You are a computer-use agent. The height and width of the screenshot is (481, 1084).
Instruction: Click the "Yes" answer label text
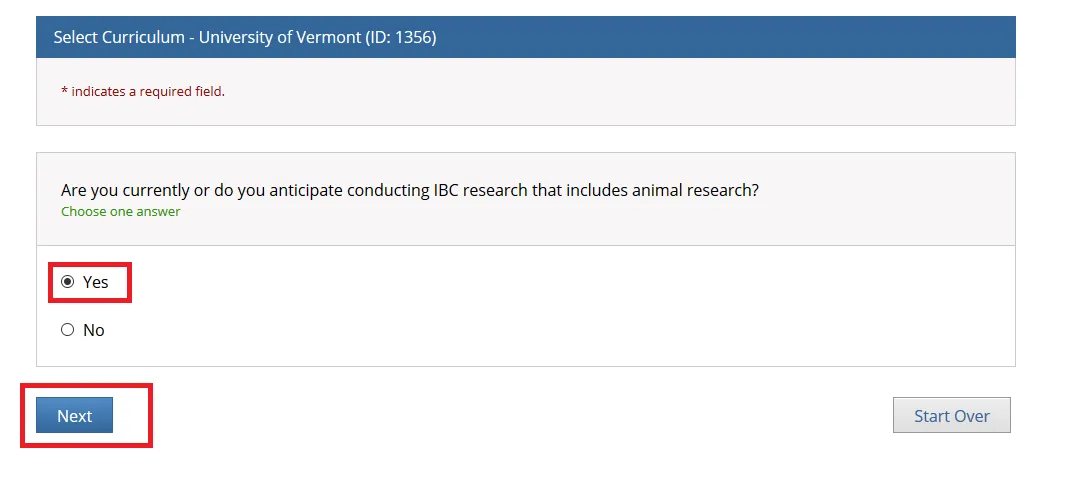coord(96,282)
